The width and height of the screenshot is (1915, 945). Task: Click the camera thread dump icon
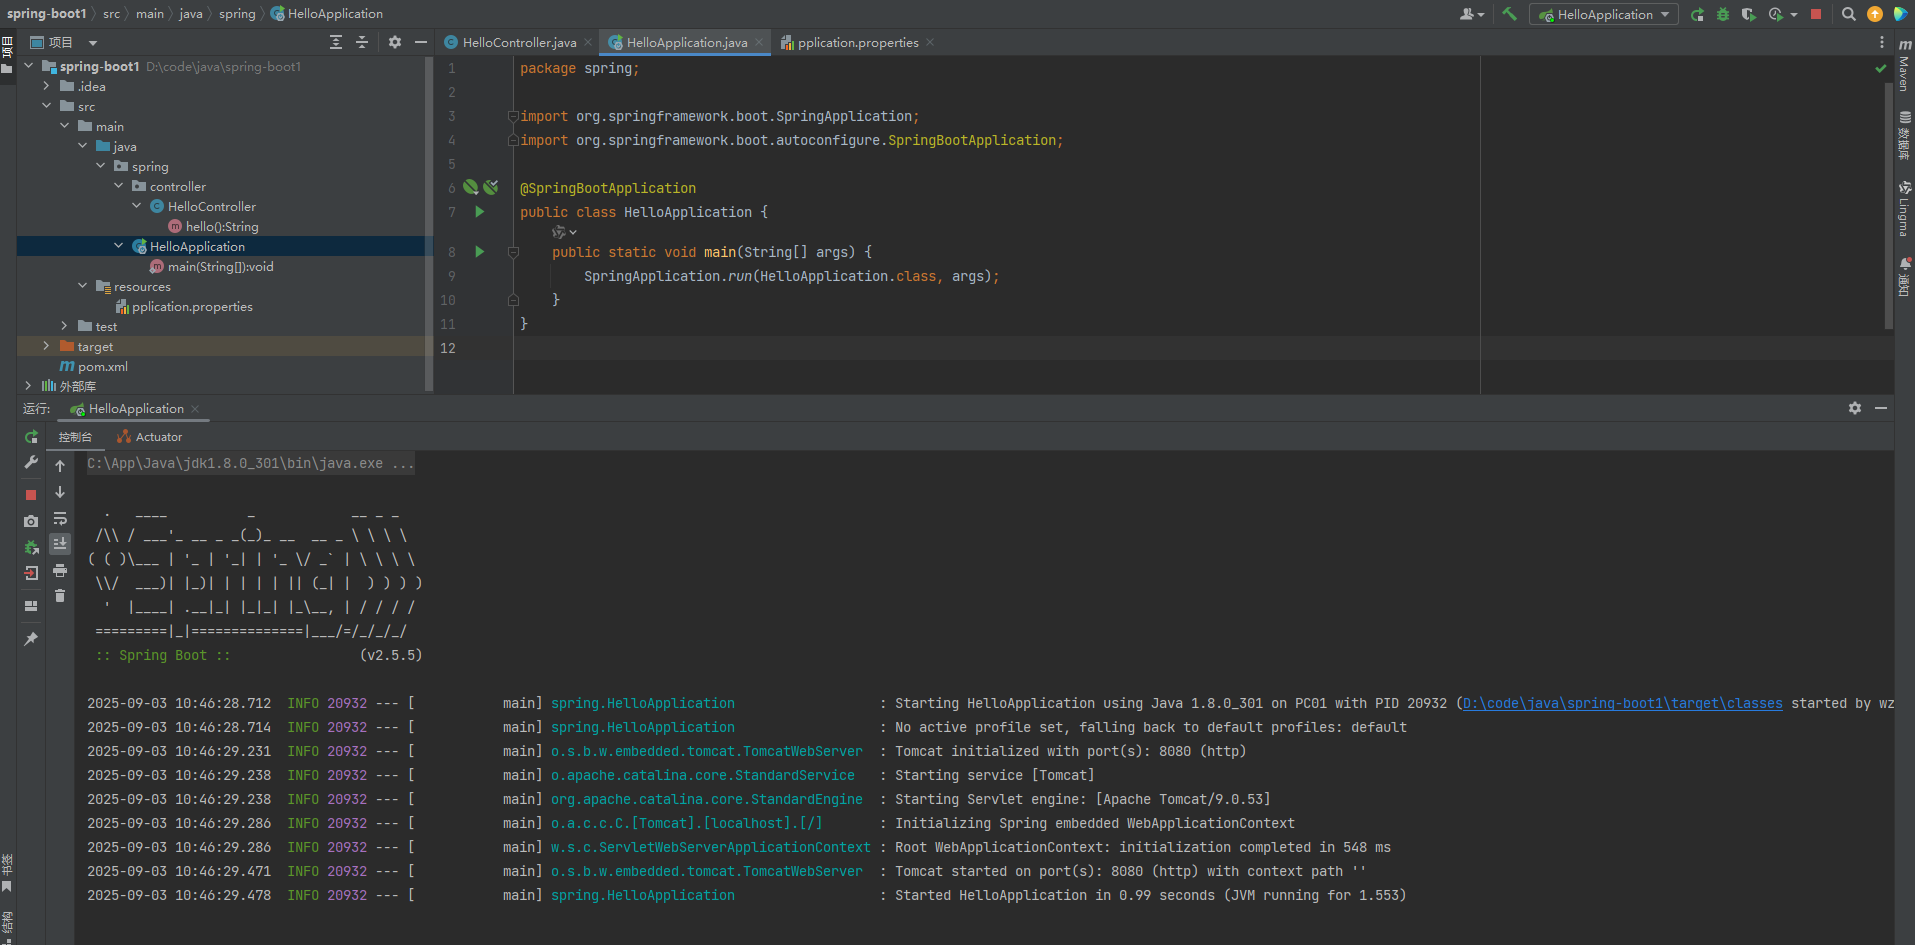pos(31,521)
